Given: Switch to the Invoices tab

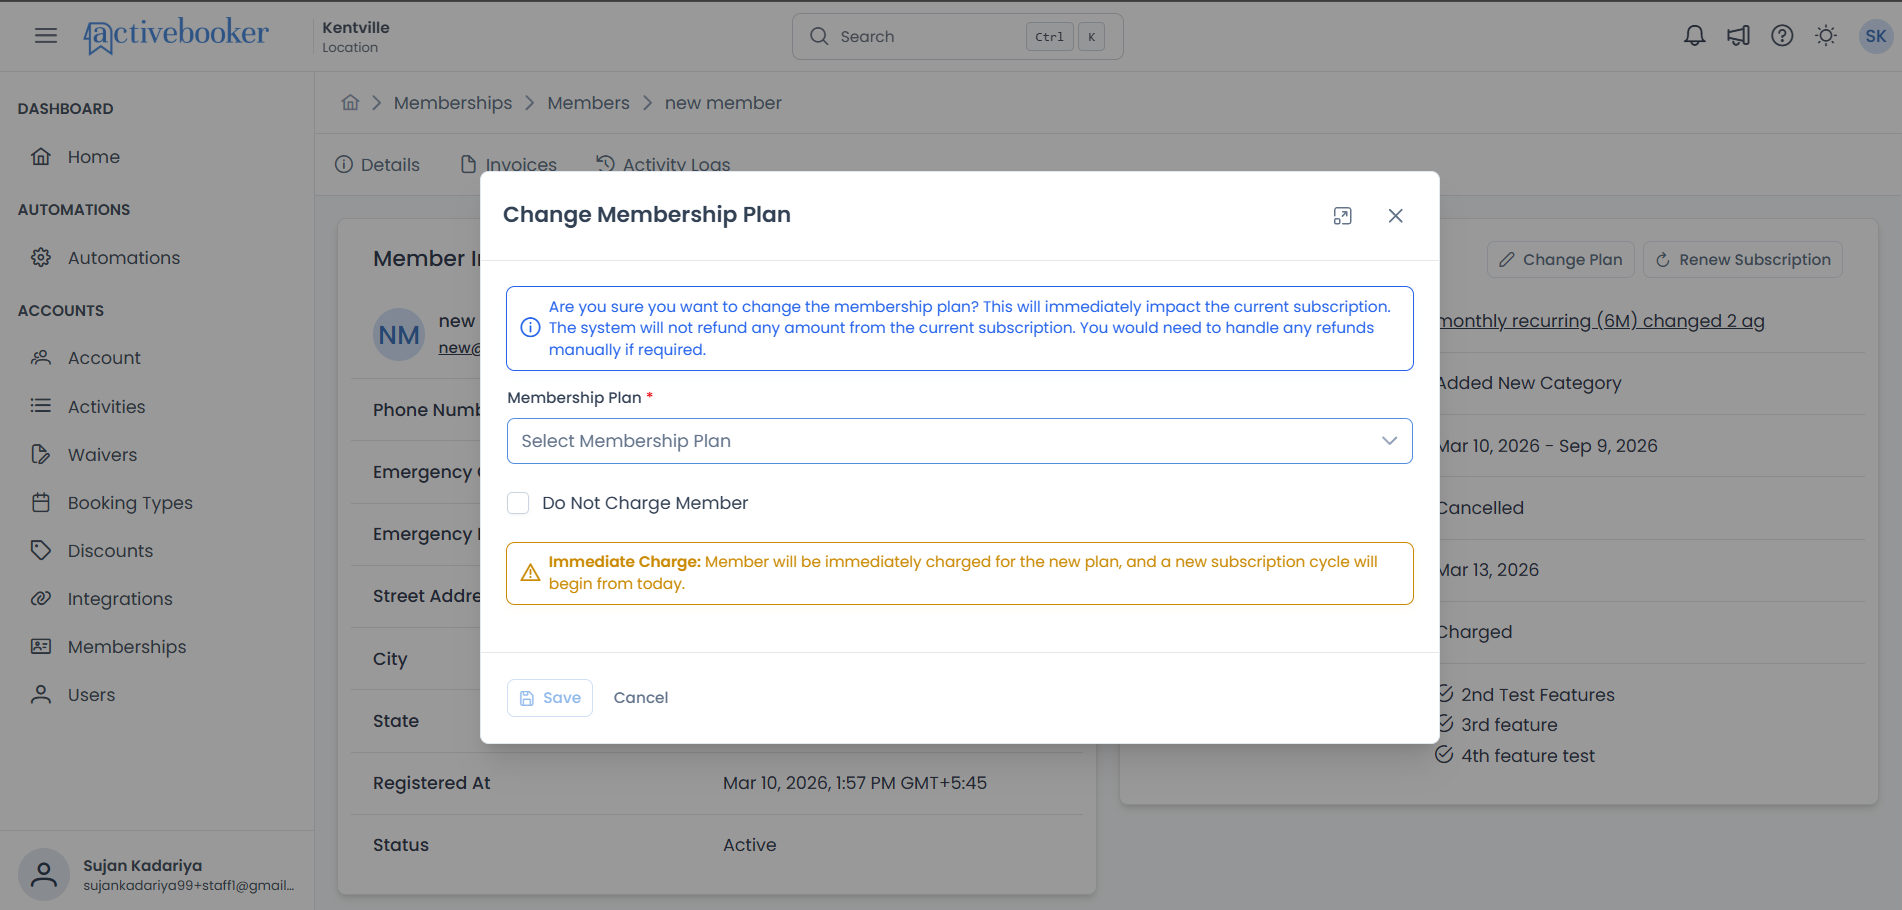Looking at the screenshot, I should [508, 165].
